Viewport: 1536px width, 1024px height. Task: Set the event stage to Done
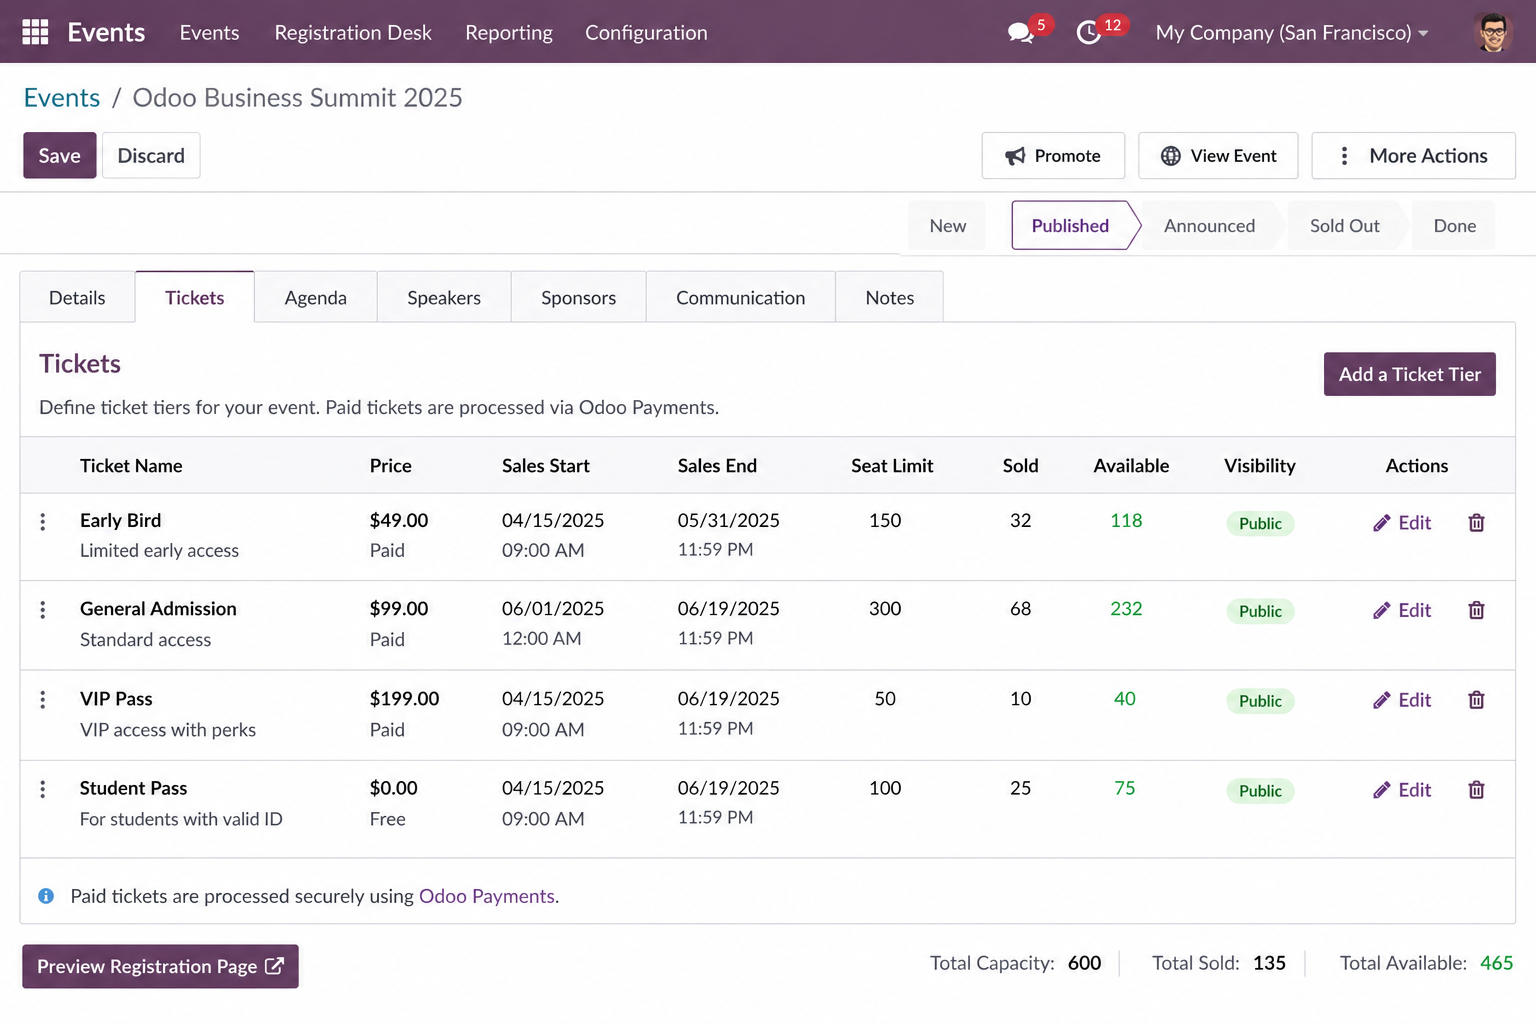[1455, 226]
